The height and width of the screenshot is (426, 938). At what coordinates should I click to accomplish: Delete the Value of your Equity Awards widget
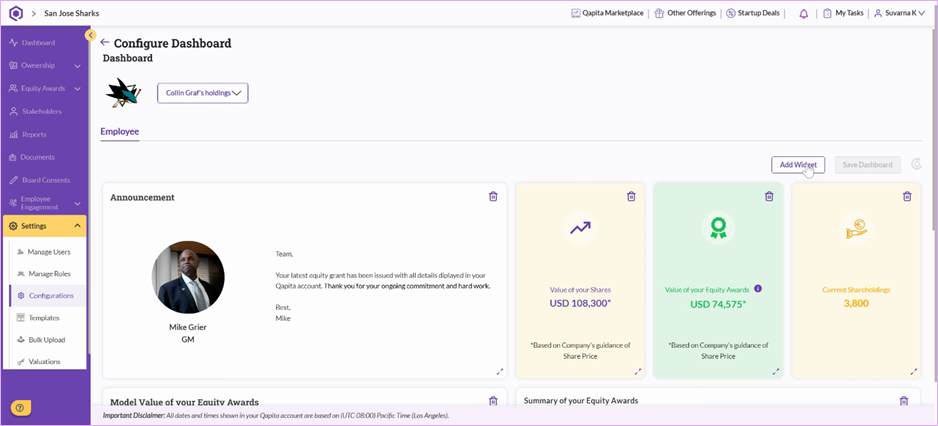(769, 196)
